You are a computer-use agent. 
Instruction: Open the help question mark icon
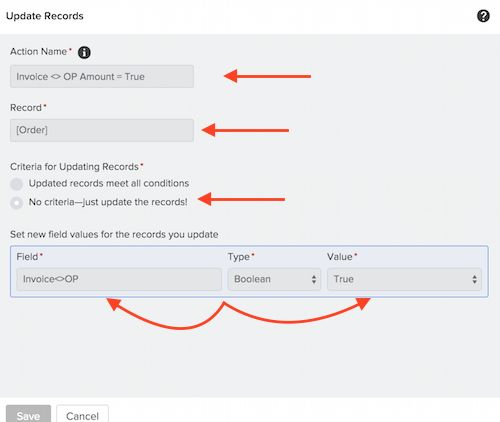483,16
